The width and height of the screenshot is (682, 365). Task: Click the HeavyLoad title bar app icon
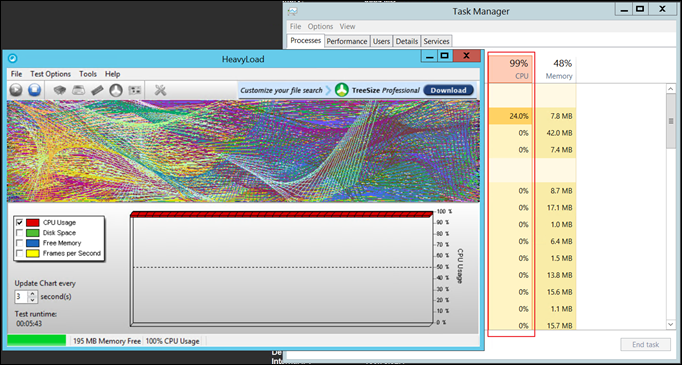coord(13,58)
